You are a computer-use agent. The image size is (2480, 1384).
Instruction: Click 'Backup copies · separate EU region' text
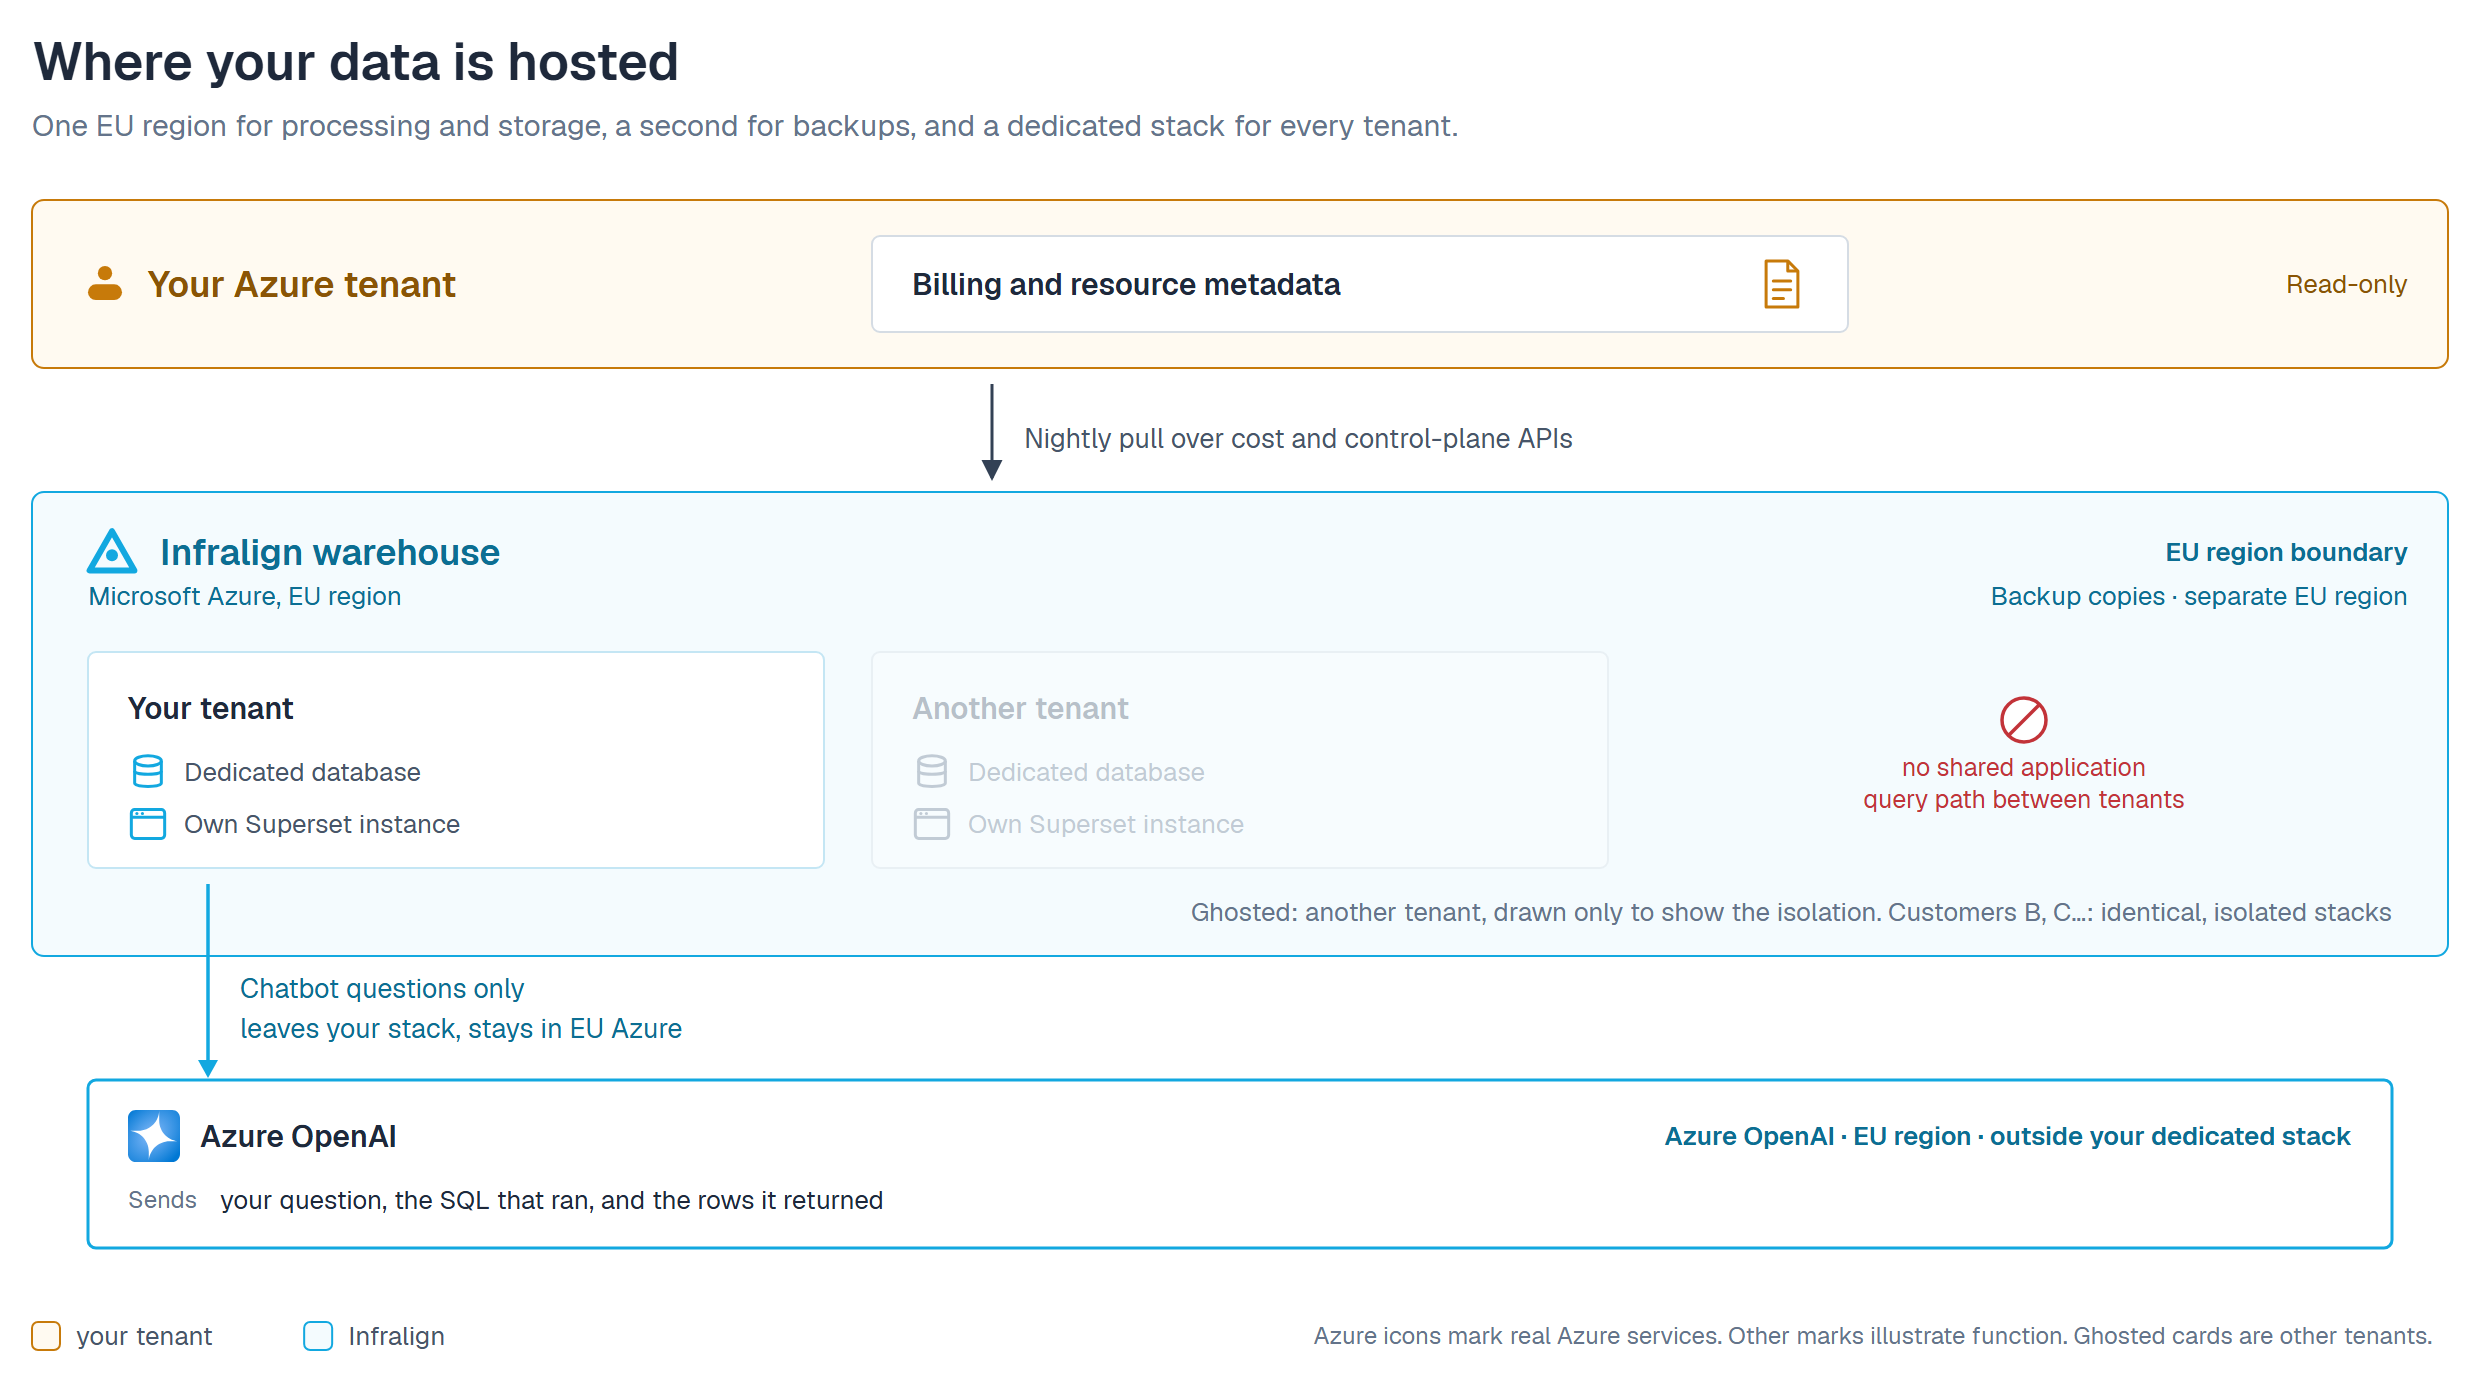pos(2198,596)
